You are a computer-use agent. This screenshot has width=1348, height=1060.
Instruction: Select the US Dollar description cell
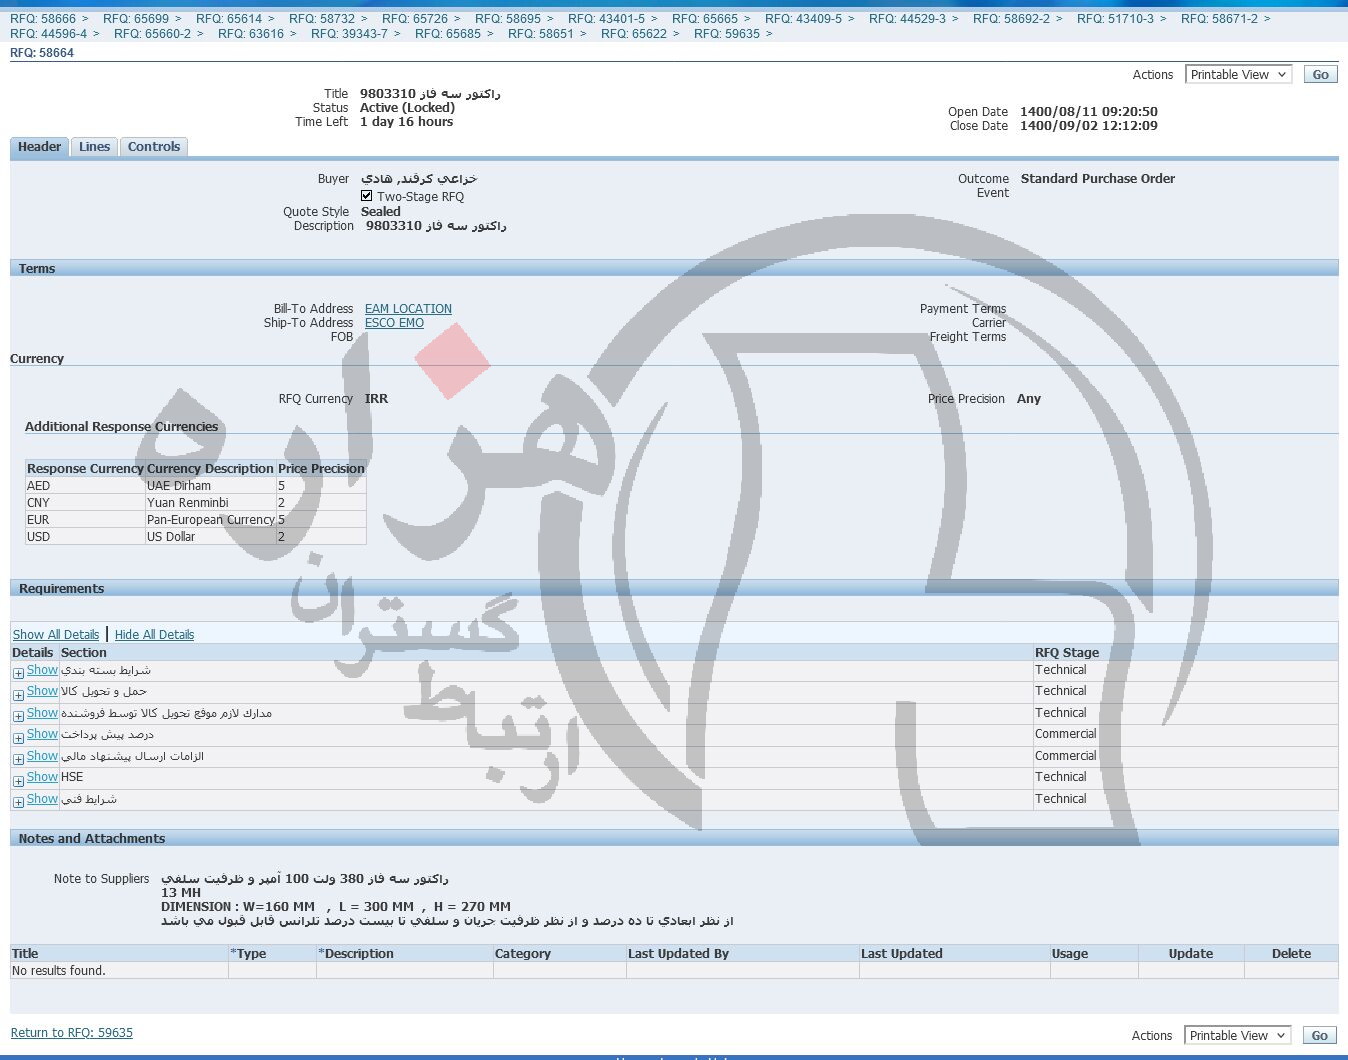click(211, 537)
